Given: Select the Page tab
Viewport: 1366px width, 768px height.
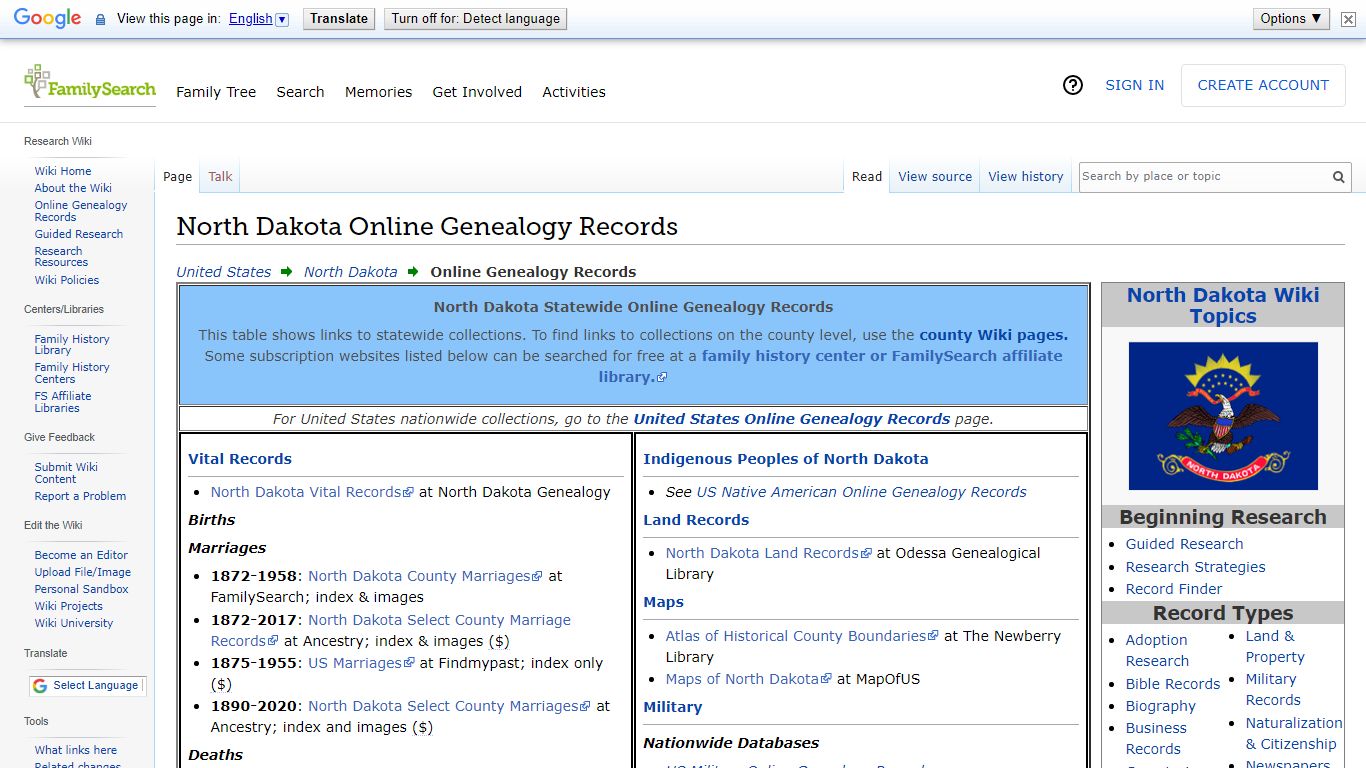Looking at the screenshot, I should tap(177, 177).
